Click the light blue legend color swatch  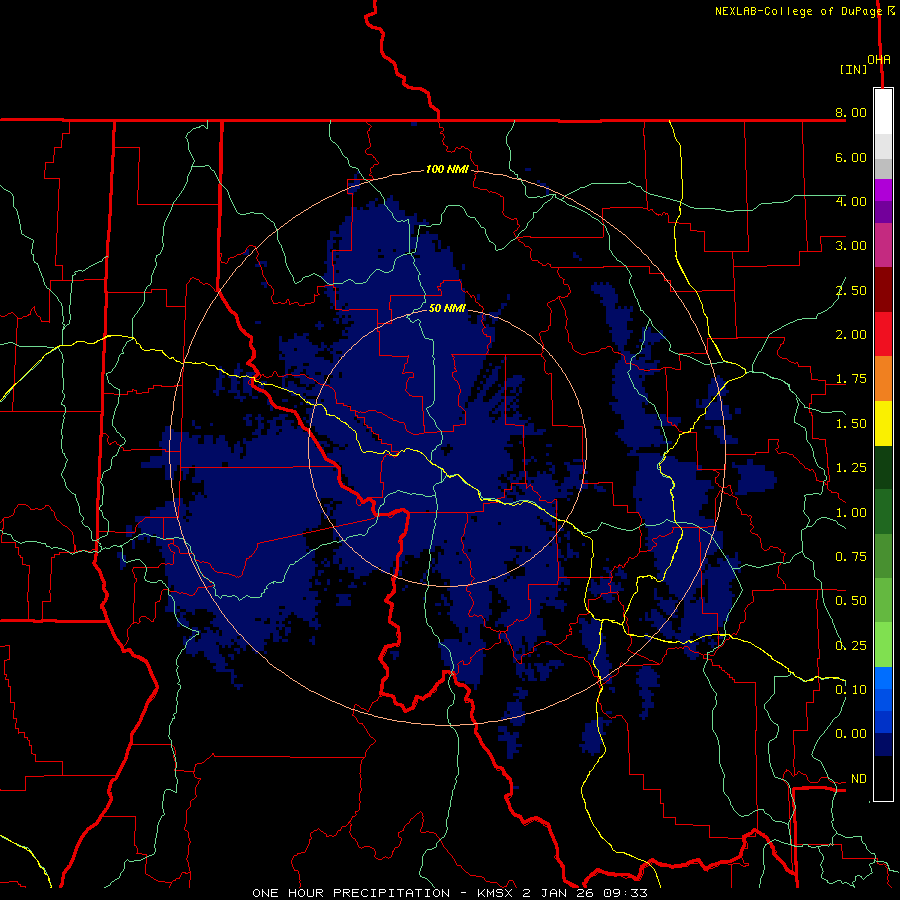pyautogui.click(x=883, y=678)
